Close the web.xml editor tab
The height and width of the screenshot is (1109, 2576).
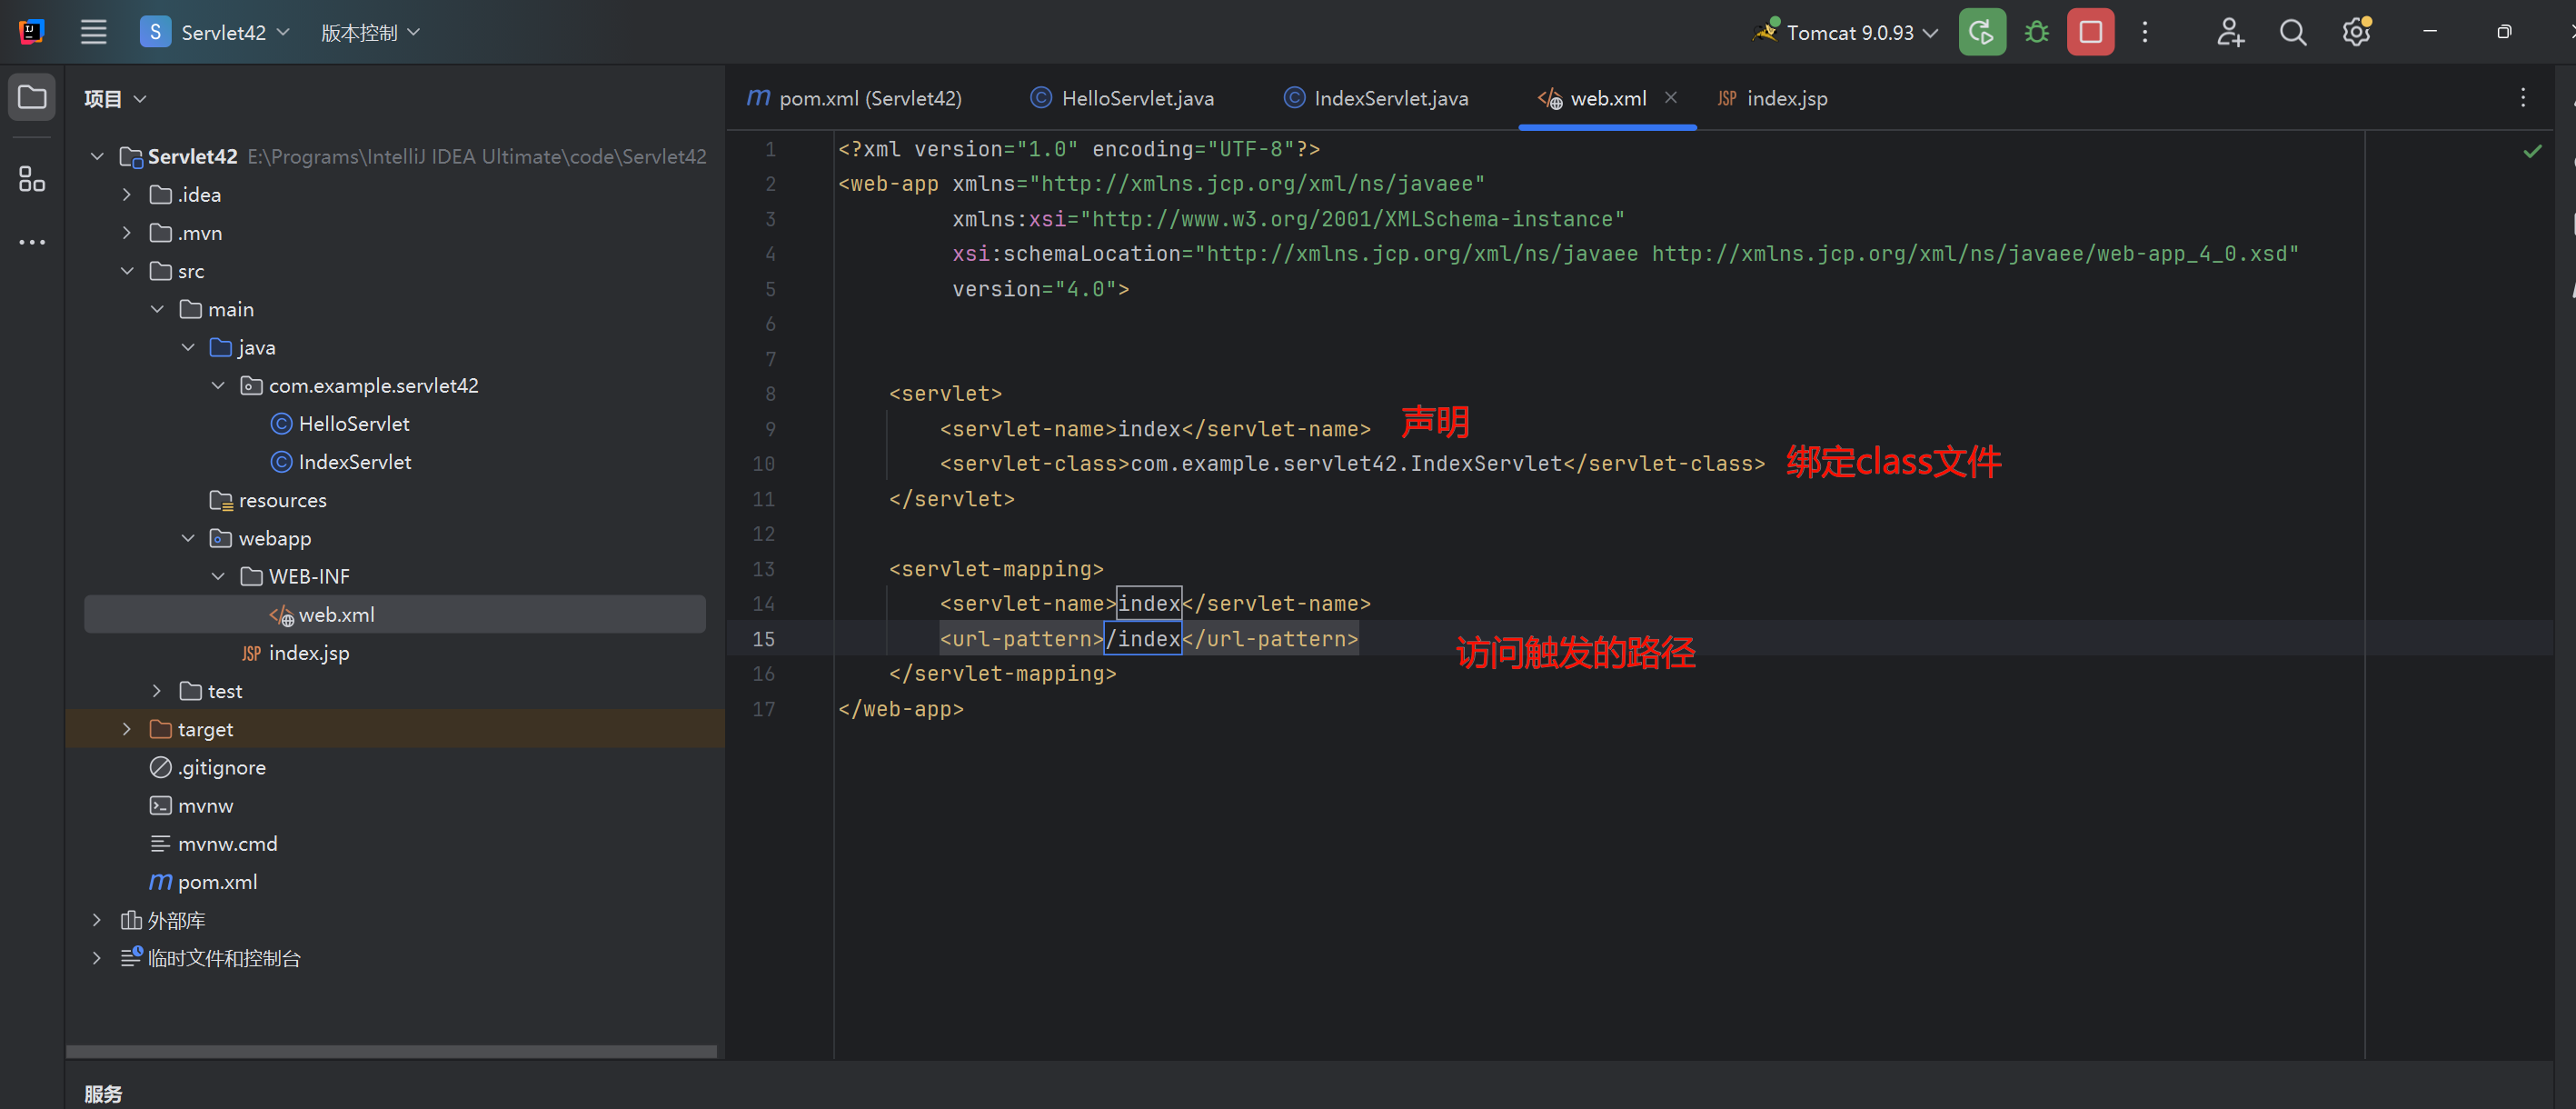[x=1670, y=97]
